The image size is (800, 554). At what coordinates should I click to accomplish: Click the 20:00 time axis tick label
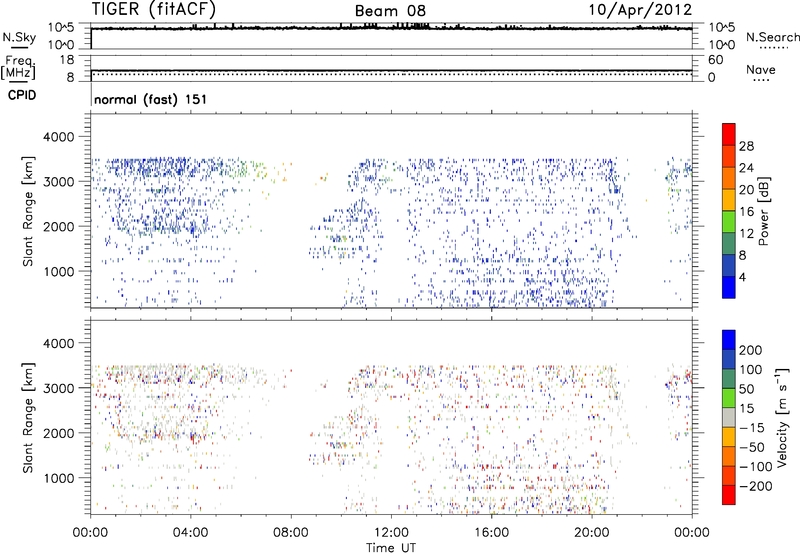click(592, 533)
